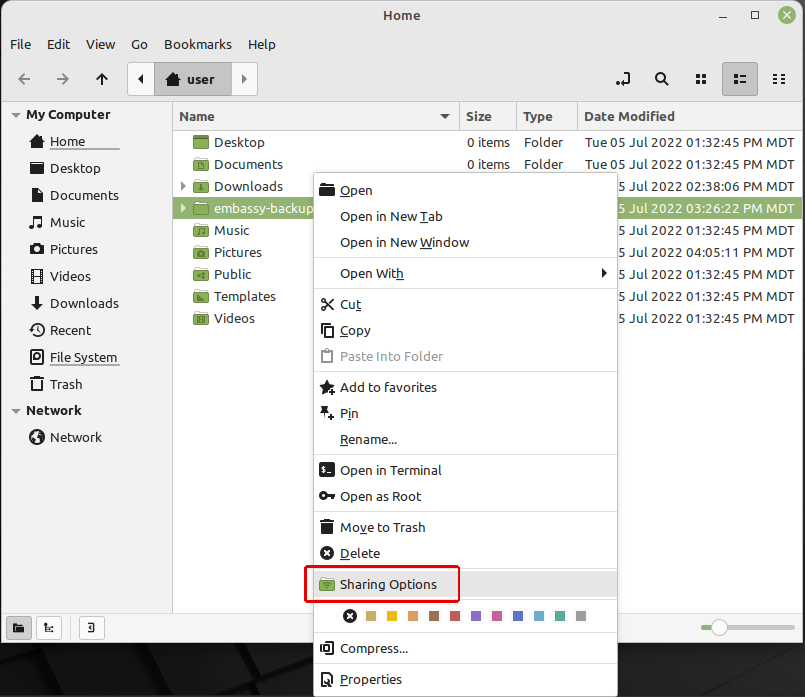Show treeview in the sidebar
The image size is (805, 697).
point(47,628)
